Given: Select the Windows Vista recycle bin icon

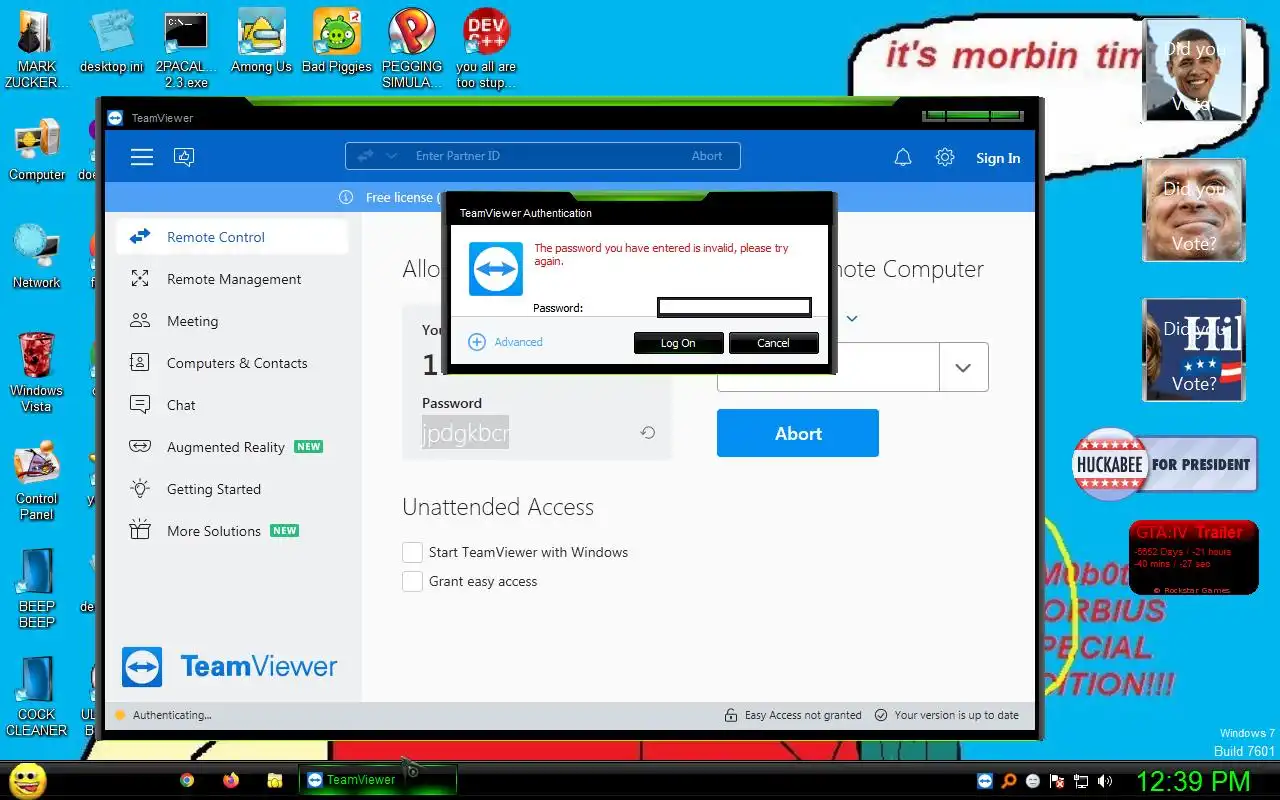Looking at the screenshot, I should [37, 372].
